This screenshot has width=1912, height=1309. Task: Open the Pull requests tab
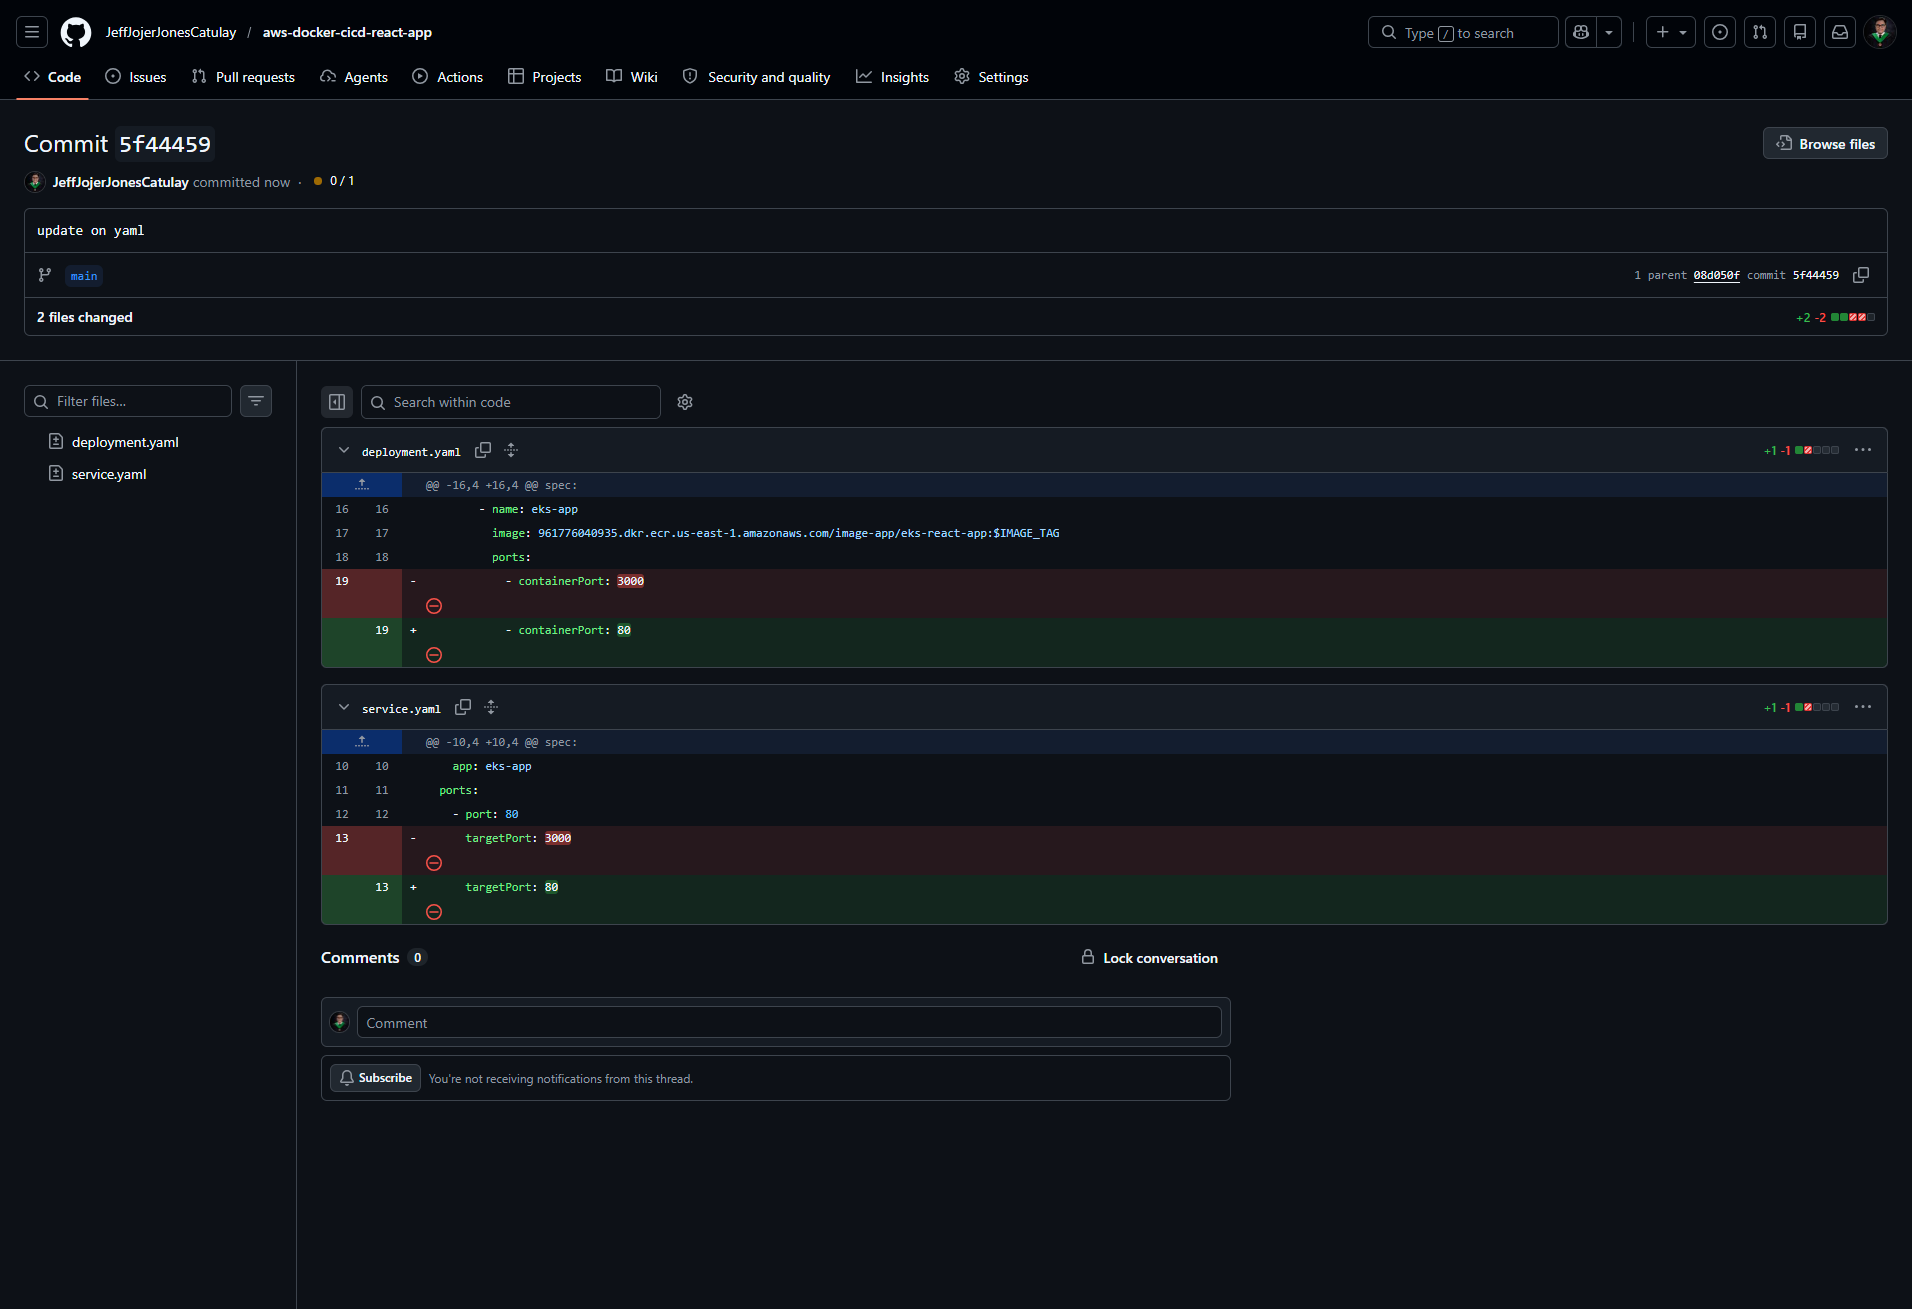click(x=243, y=77)
